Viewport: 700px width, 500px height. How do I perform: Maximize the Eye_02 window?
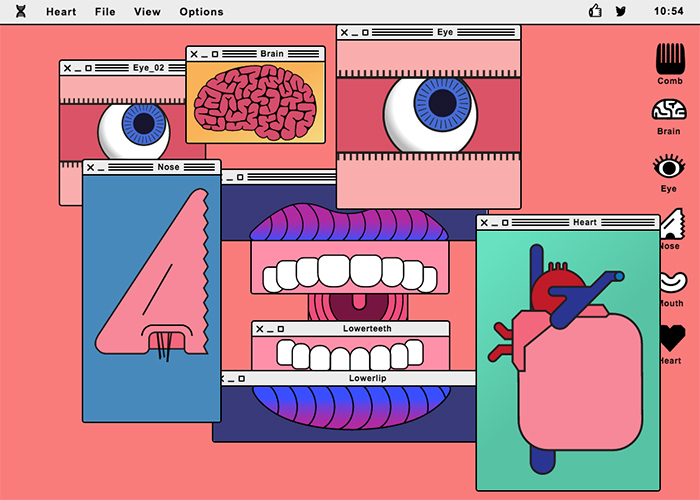coord(89,68)
